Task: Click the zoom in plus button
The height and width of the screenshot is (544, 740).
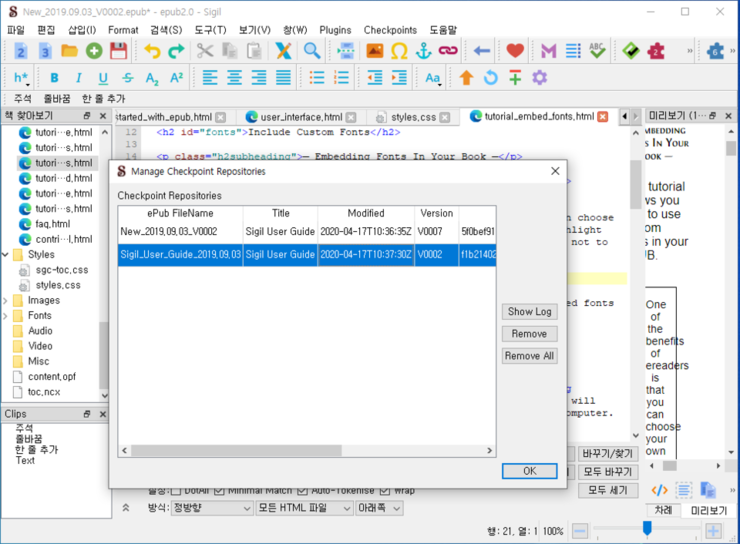Action: point(713,531)
